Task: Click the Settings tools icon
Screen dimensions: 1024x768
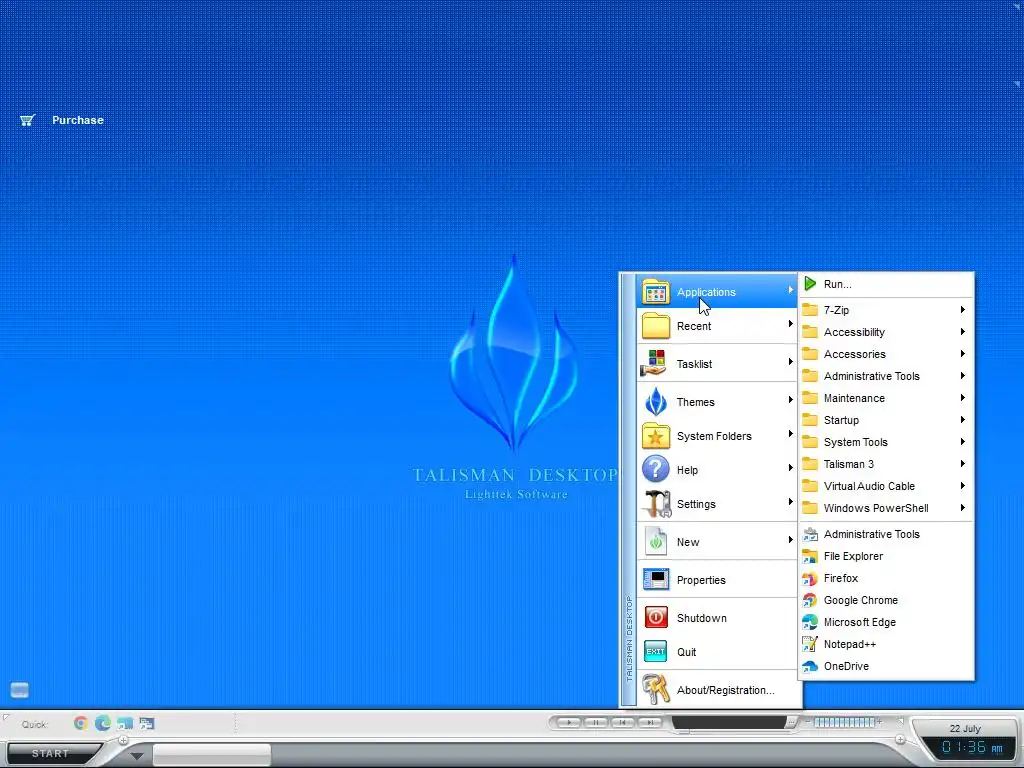Action: [656, 504]
